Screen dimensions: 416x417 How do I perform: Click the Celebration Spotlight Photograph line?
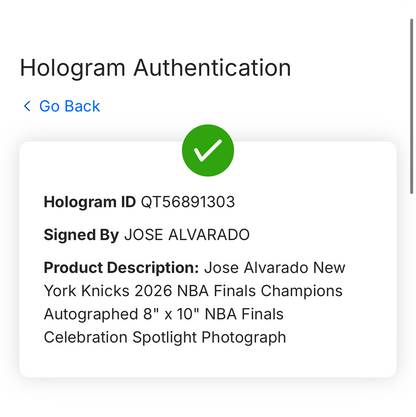165,338
